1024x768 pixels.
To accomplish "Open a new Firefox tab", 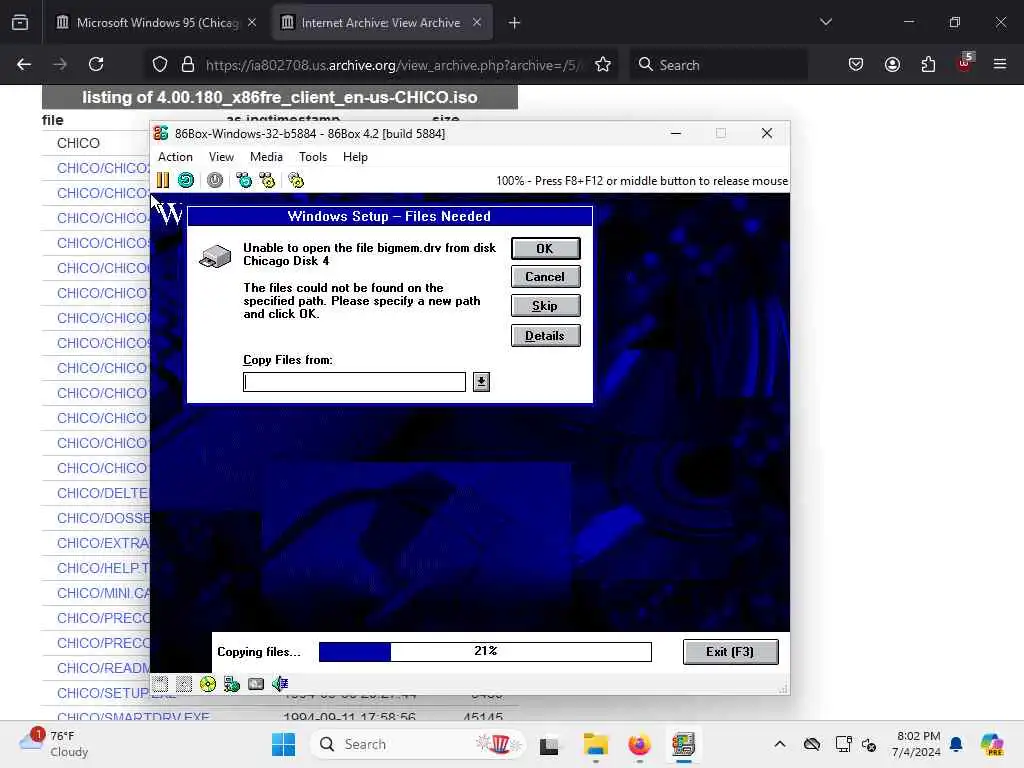I will point(514,23).
